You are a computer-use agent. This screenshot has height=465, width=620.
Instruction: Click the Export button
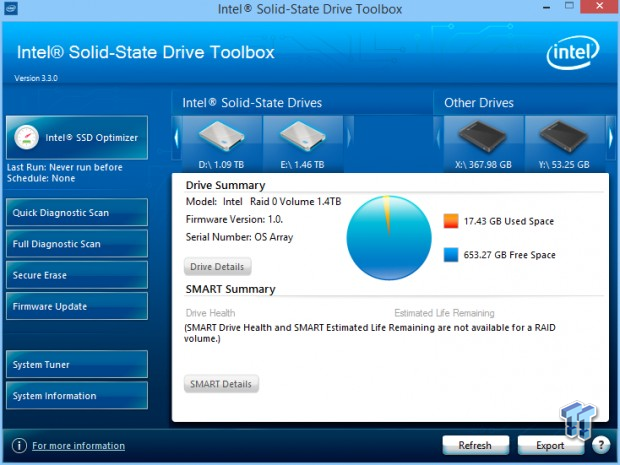point(550,445)
